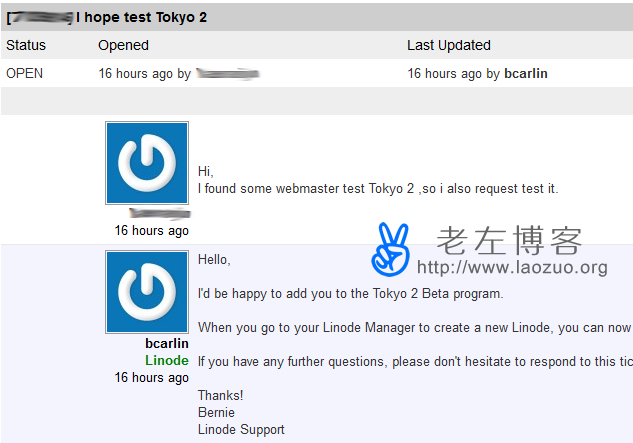This screenshot has width=633, height=443.
Task: Click "16 hours ago" under bcarlin's name
Action: (151, 378)
